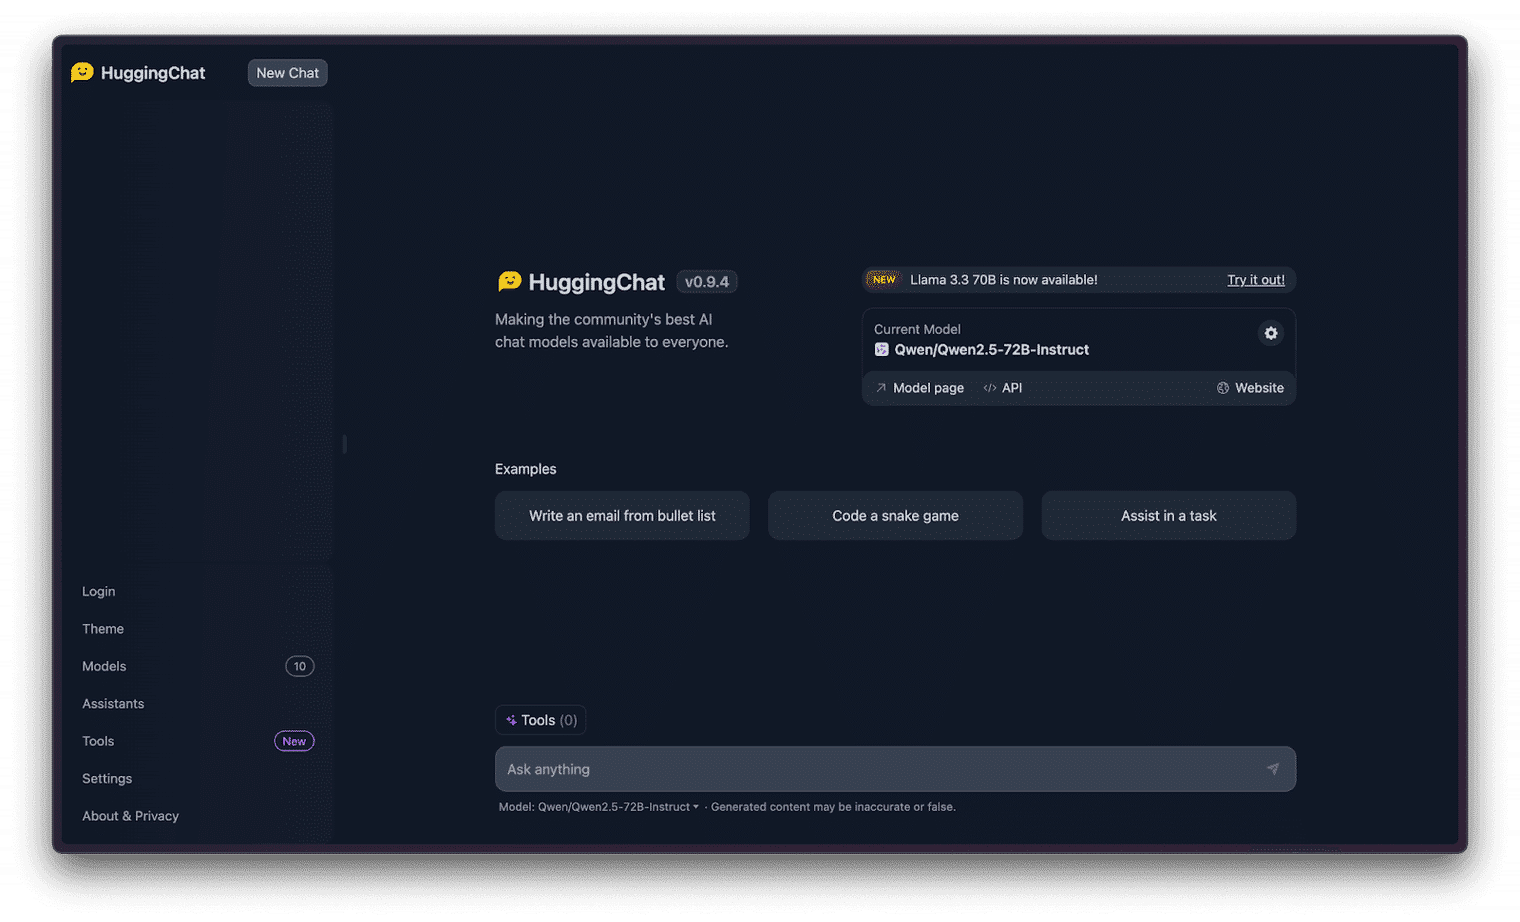Screen dimensions: 1520x922
Task: Open Settings from sidebar
Action: pyautogui.click(x=107, y=779)
